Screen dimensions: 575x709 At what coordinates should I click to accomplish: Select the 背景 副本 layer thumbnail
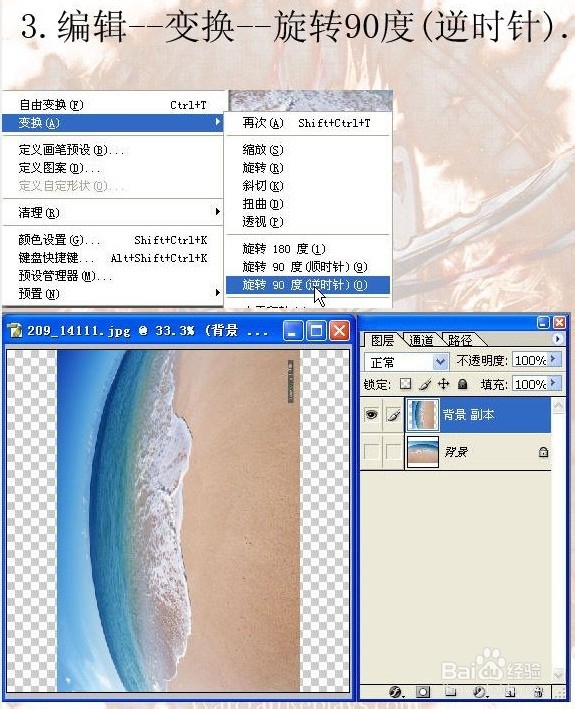(x=423, y=415)
